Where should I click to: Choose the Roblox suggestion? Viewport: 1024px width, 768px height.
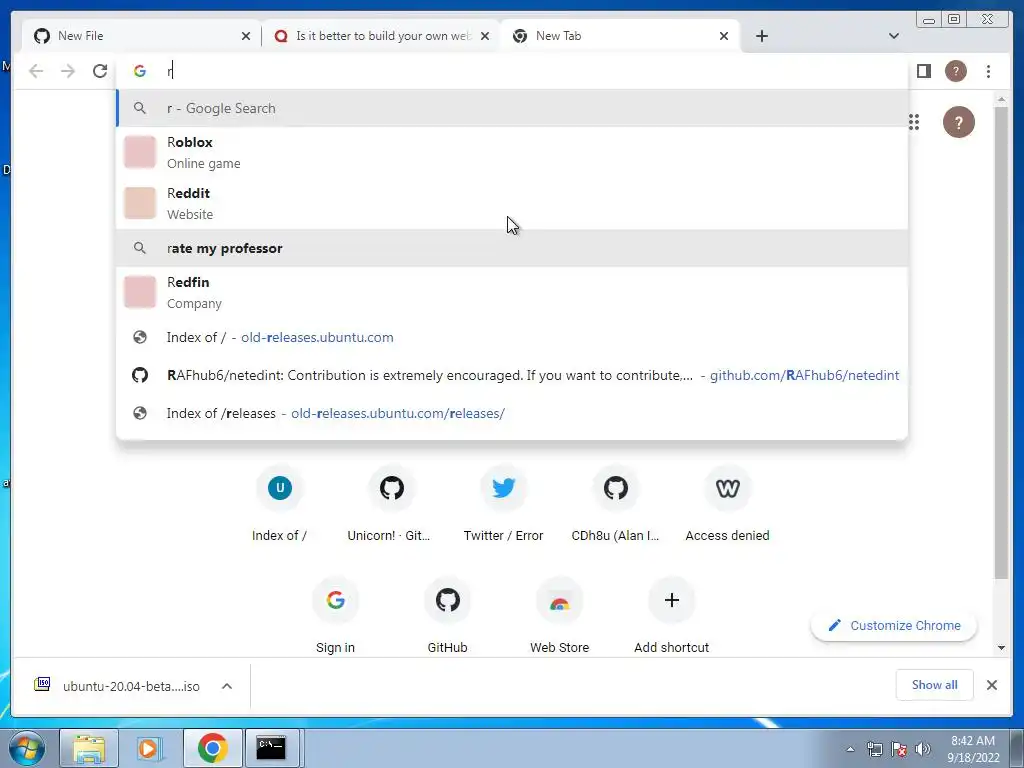[512, 153]
